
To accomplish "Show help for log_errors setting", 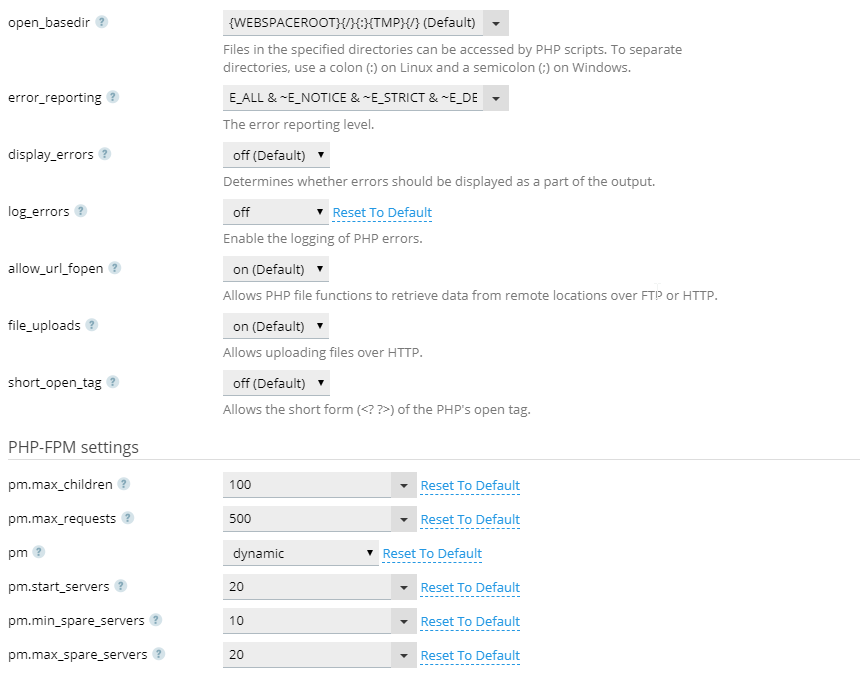I will coord(81,212).
